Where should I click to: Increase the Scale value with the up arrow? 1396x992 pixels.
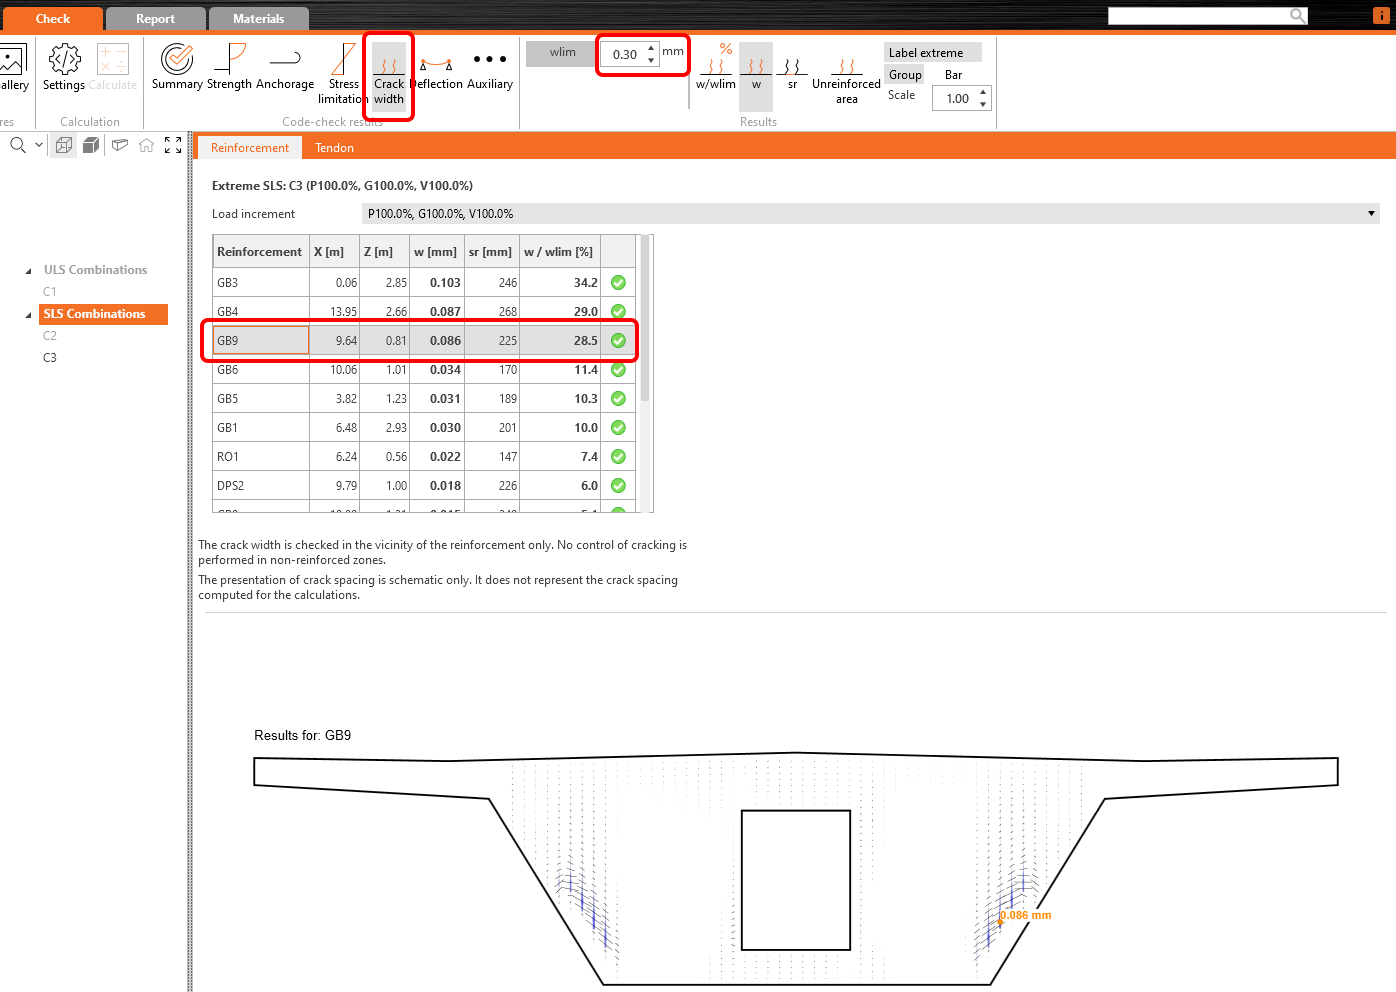[983, 92]
